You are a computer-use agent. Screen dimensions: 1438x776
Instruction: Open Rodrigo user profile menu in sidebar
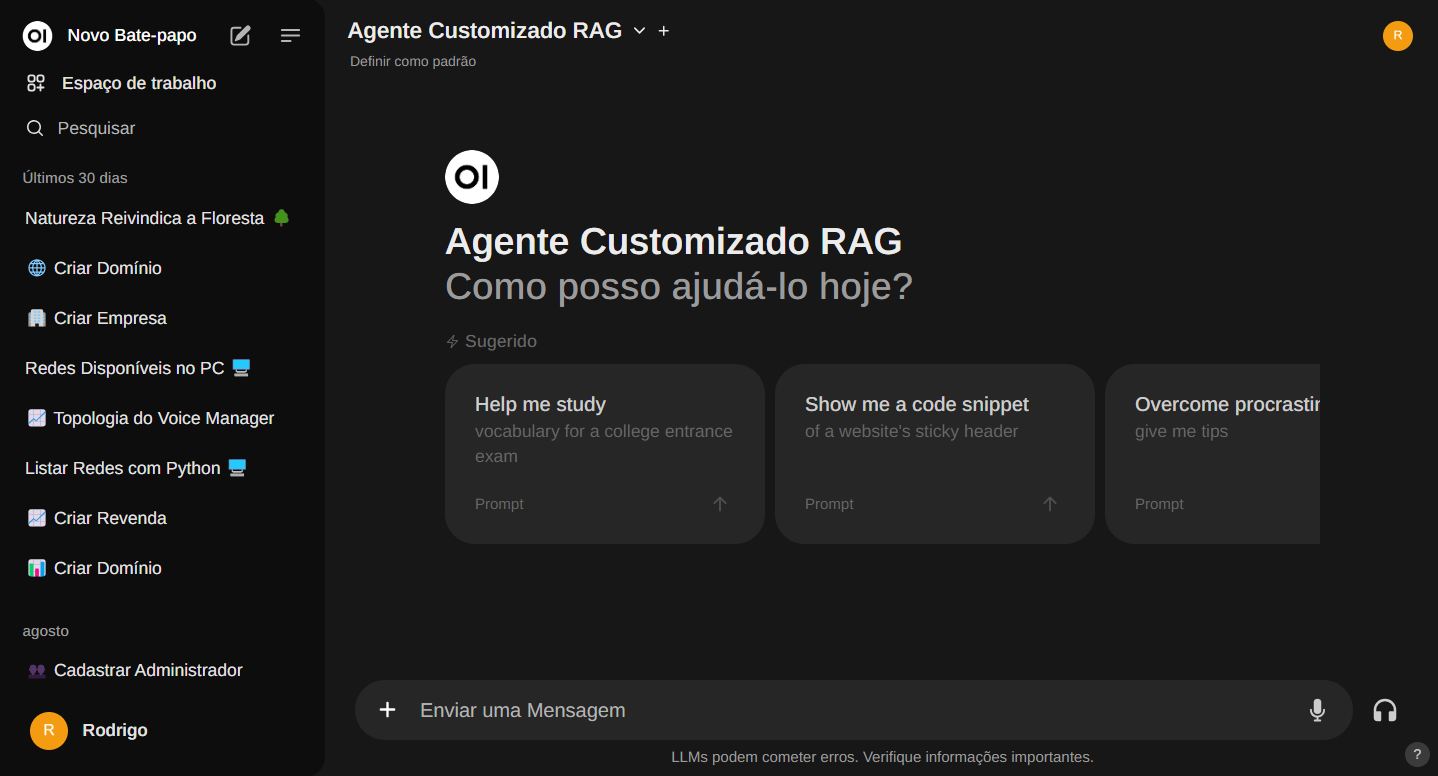tap(114, 730)
